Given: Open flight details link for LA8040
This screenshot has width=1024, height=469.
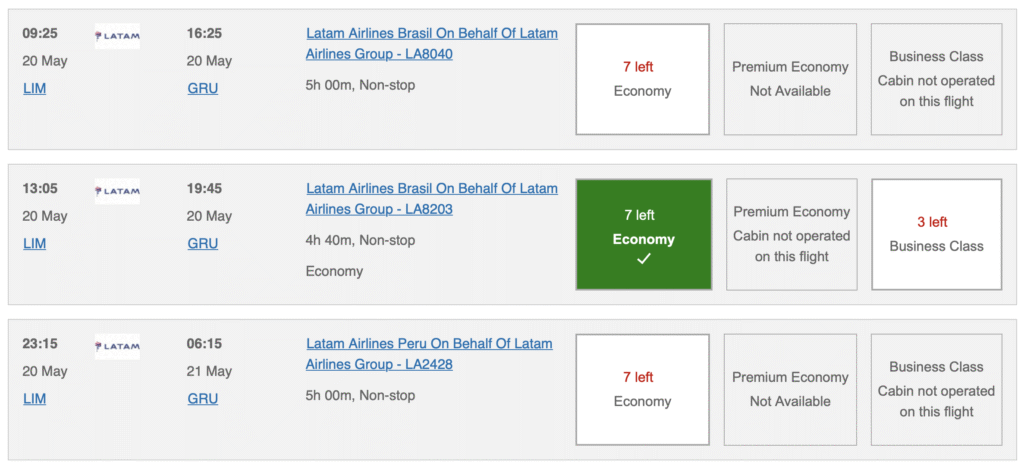Looking at the screenshot, I should point(431,44).
